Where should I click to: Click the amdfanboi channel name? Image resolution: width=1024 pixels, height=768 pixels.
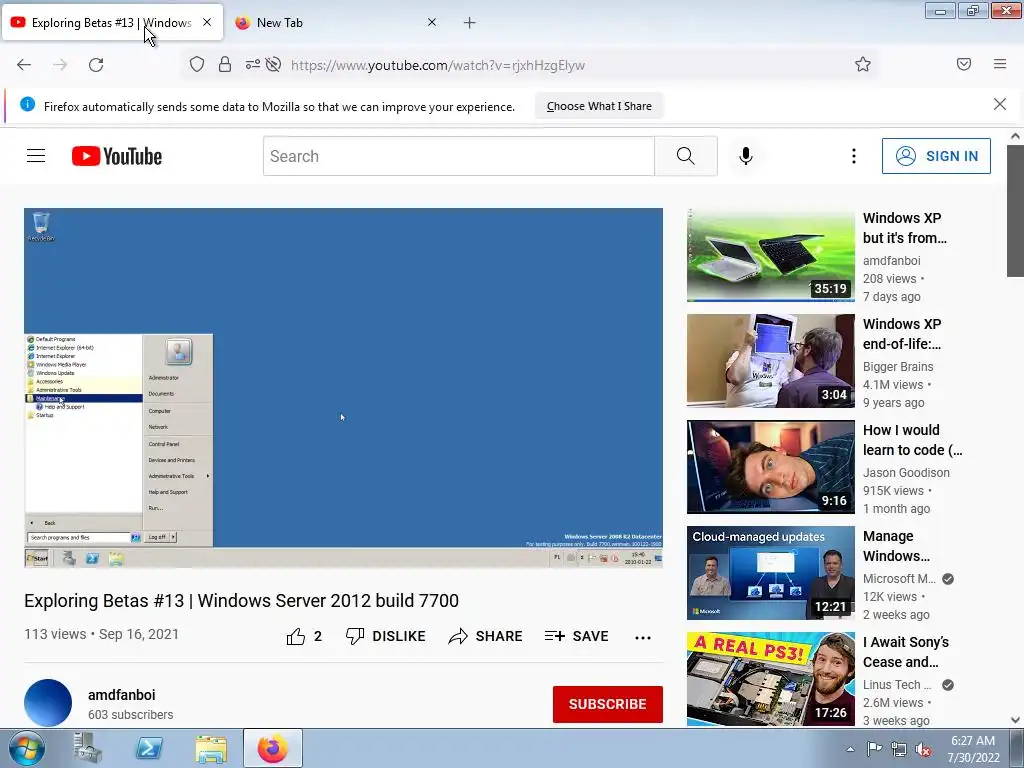[x=121, y=695]
